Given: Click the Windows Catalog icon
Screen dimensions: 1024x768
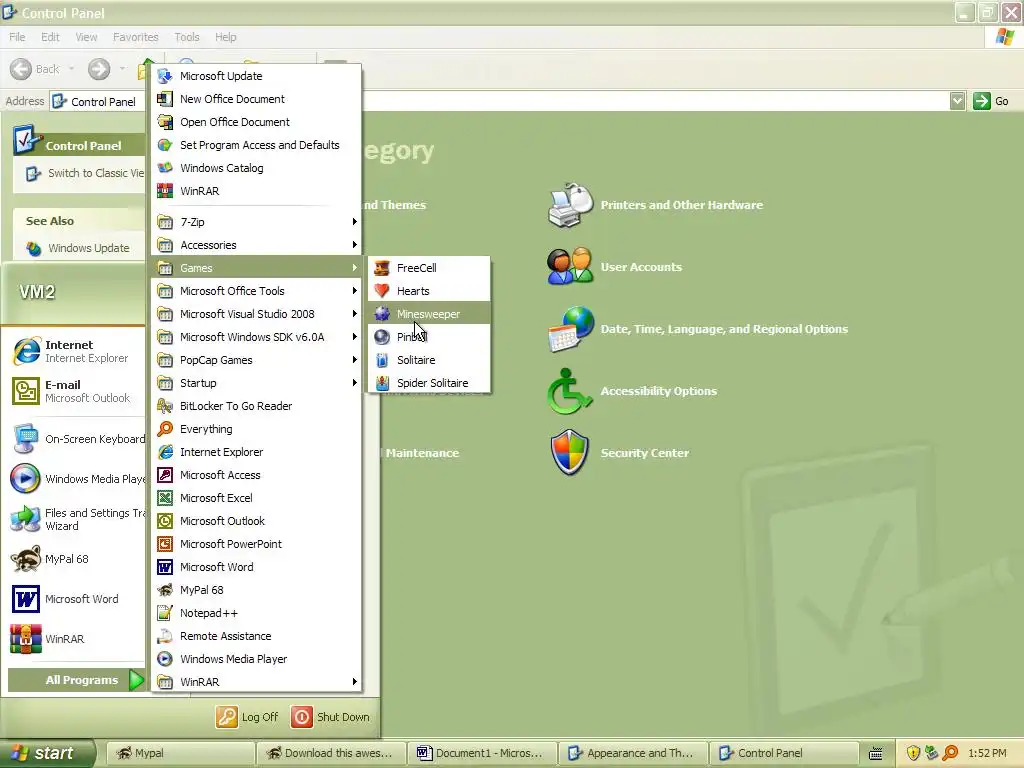Looking at the screenshot, I should pos(165,168).
